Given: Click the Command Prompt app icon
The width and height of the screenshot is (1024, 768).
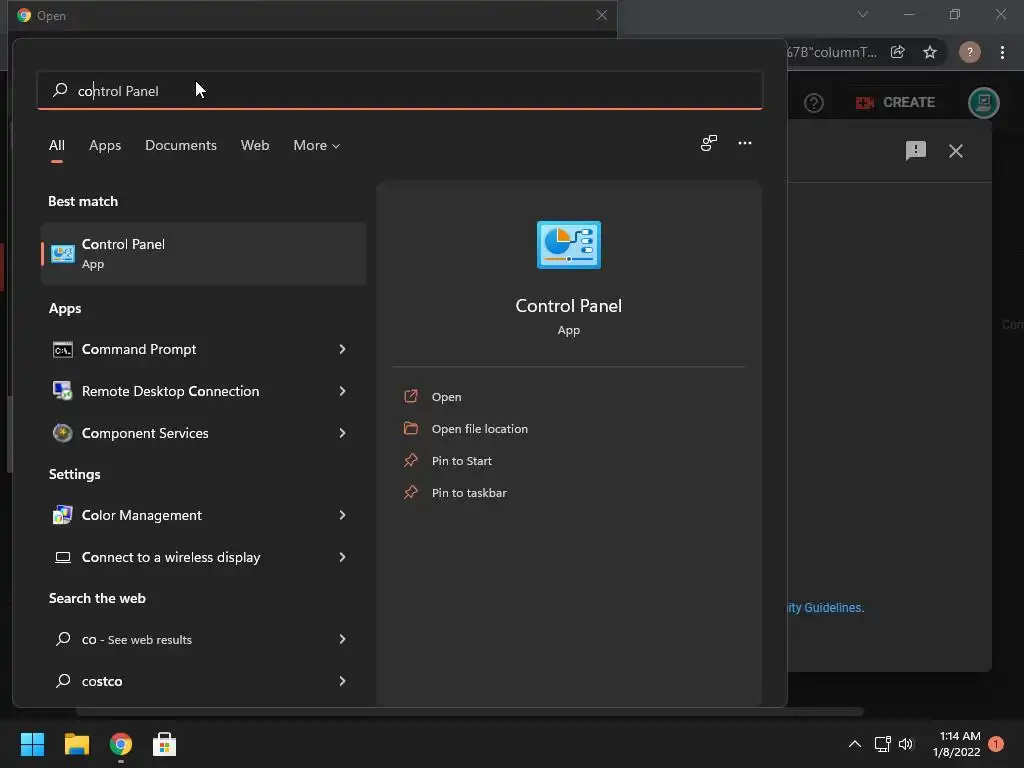Looking at the screenshot, I should click(x=63, y=349).
